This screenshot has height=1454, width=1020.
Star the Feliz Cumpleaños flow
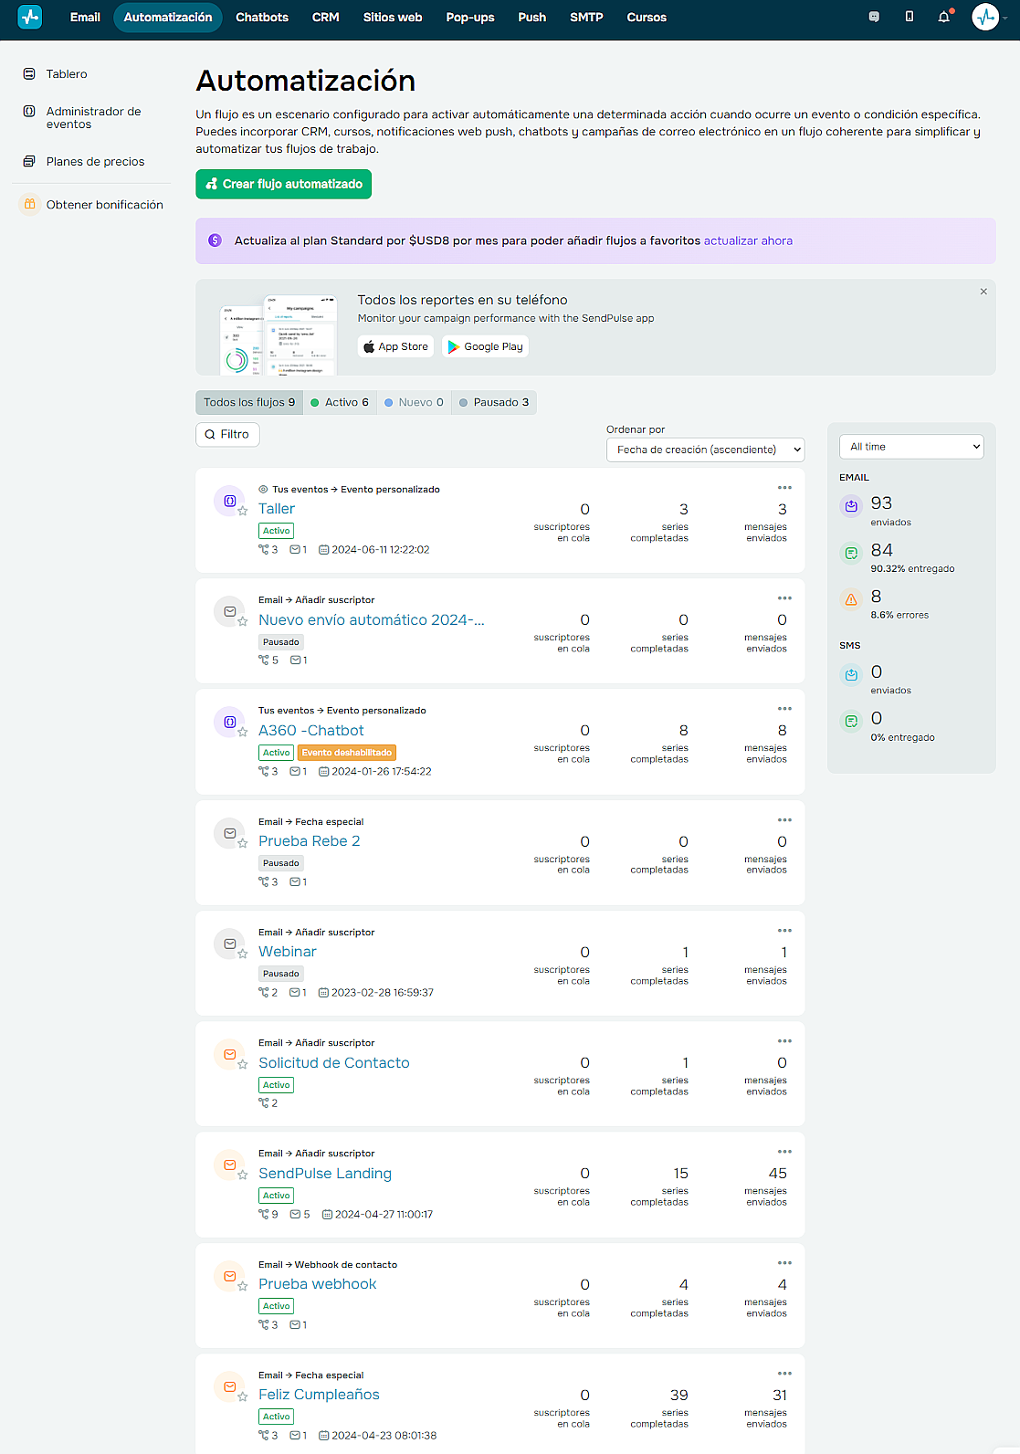click(242, 1397)
